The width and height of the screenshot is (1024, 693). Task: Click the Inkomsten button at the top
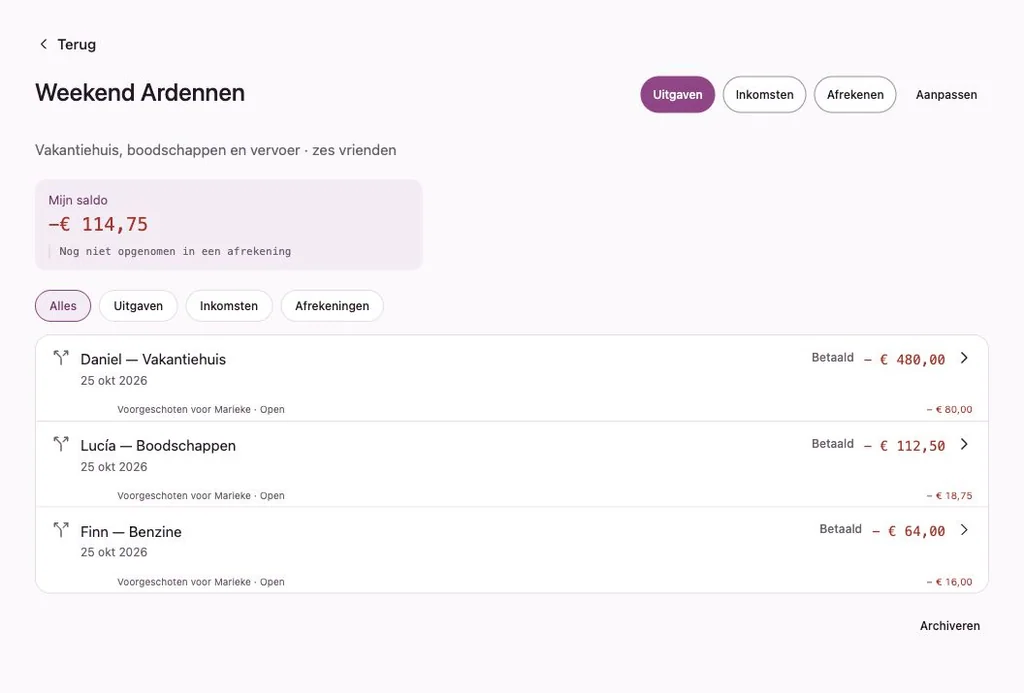tap(764, 95)
